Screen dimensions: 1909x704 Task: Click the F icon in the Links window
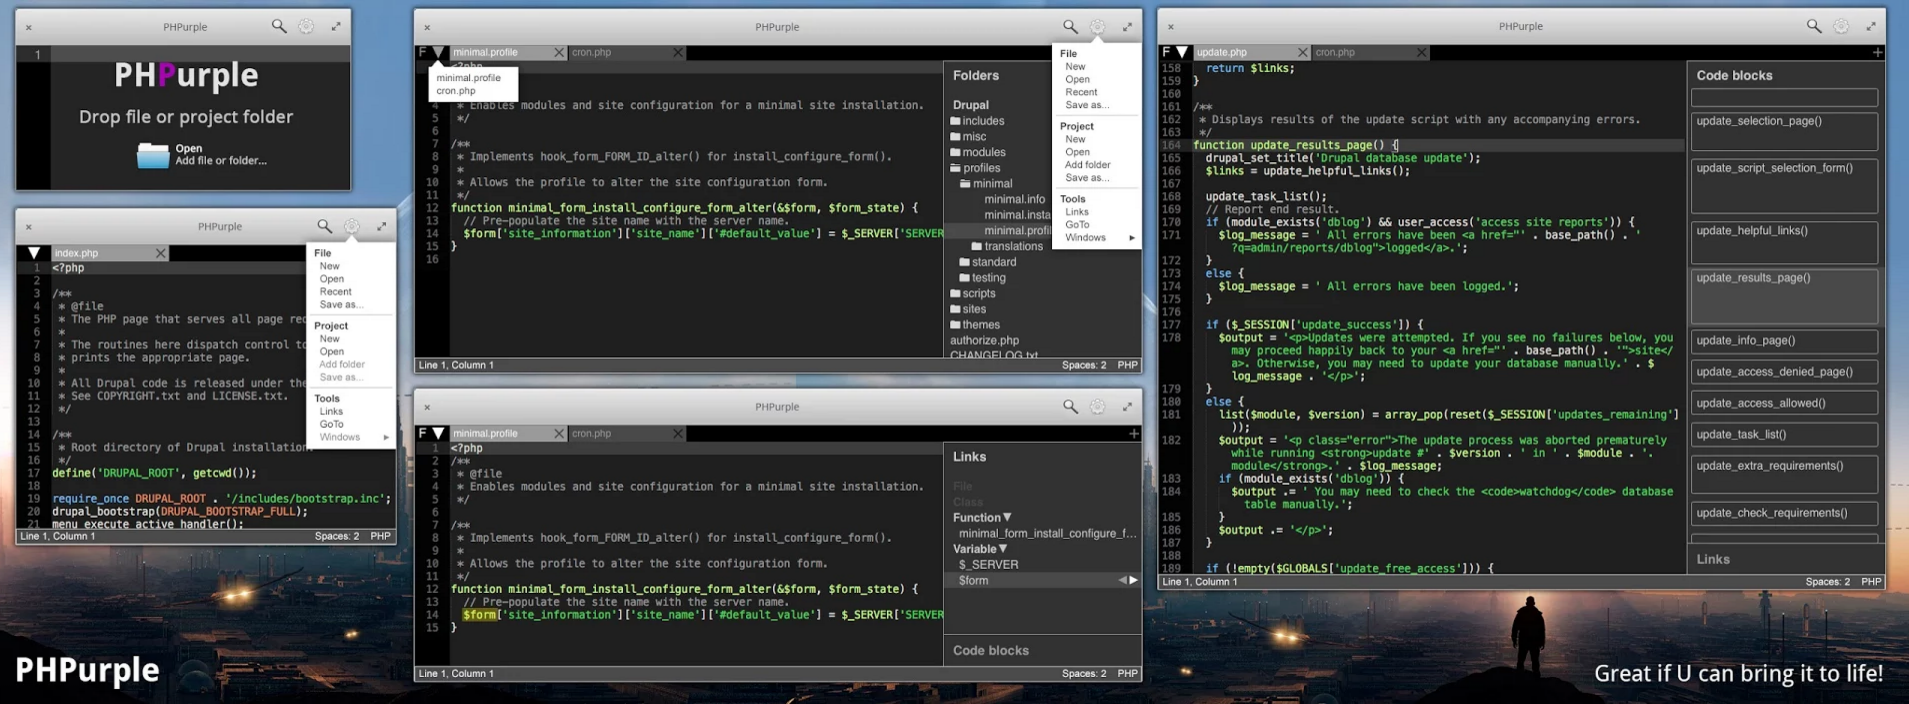pyautogui.click(x=422, y=433)
